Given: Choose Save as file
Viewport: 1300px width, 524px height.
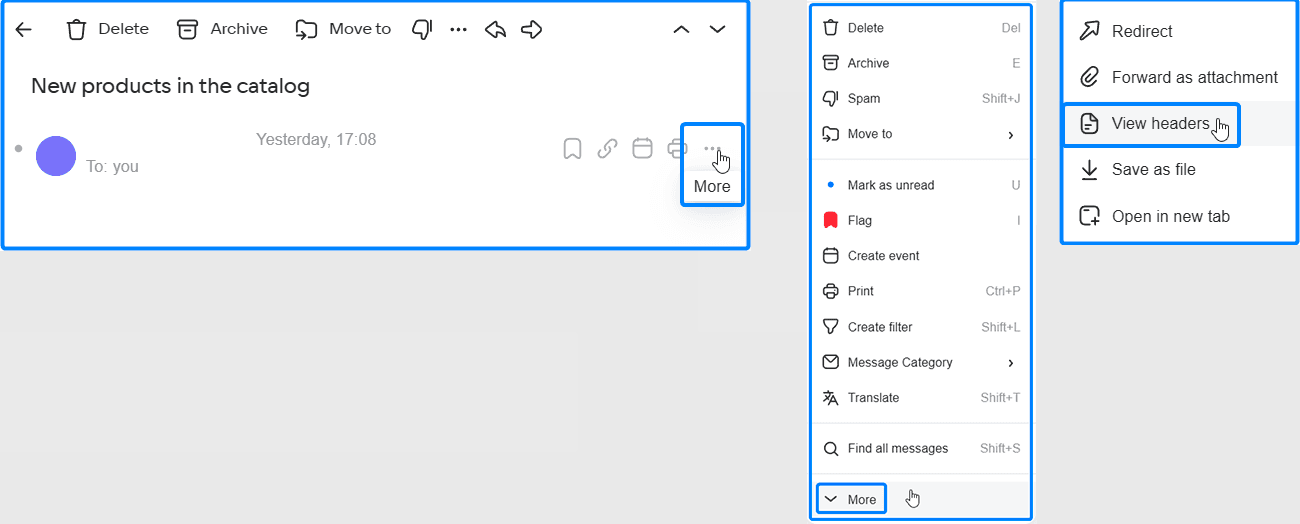Looking at the screenshot, I should tap(1179, 170).
